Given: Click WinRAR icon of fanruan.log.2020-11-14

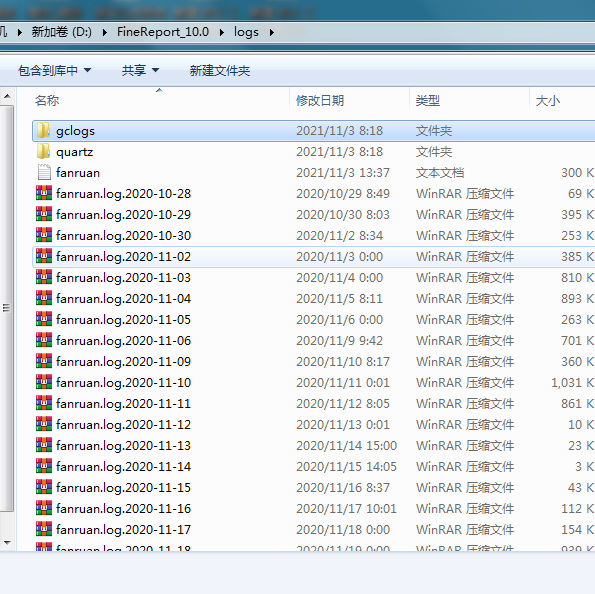Looking at the screenshot, I should point(44,466).
